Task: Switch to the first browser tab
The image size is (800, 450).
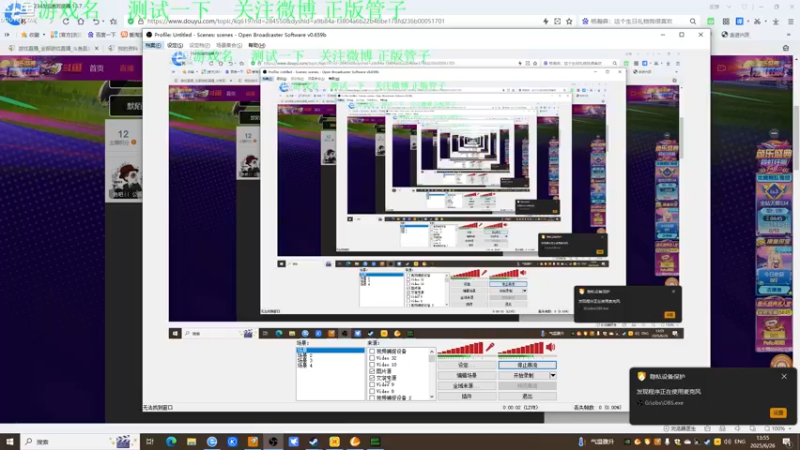Action: (54, 48)
